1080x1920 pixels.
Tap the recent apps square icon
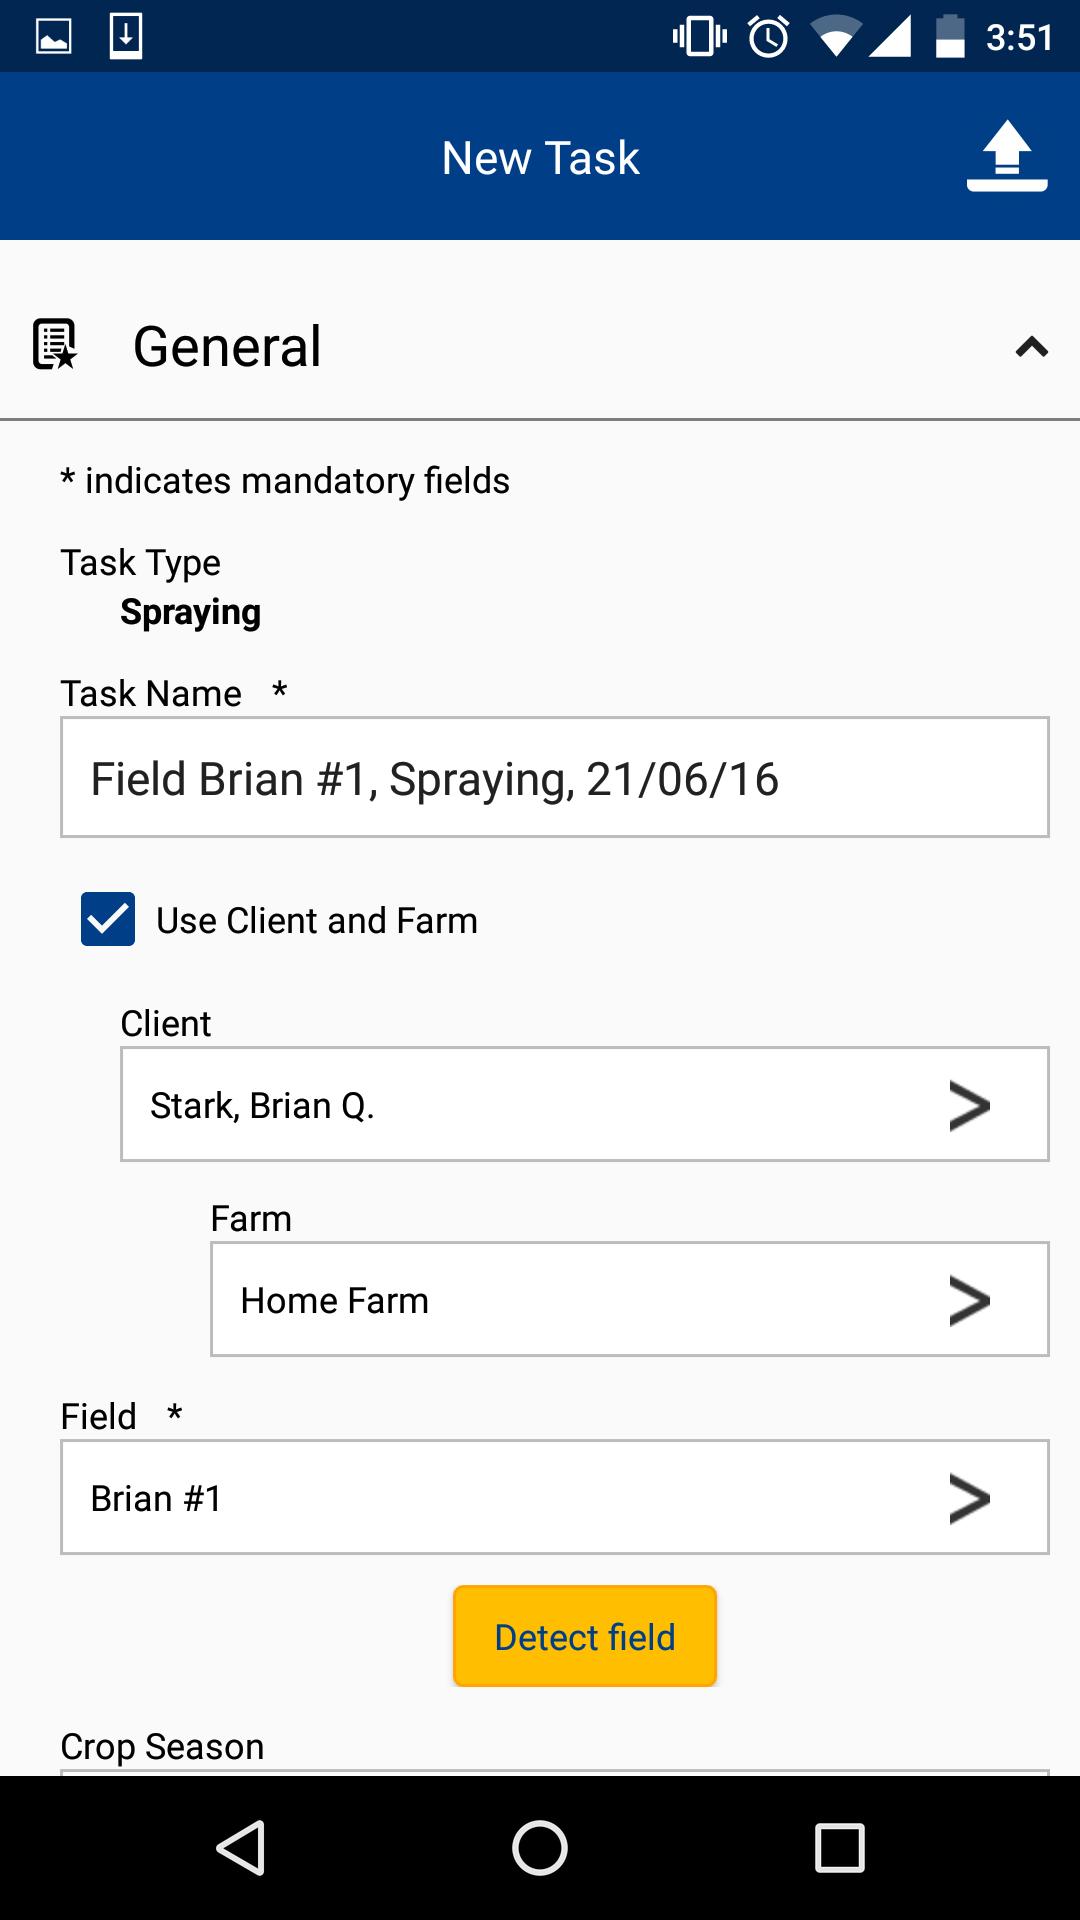tap(839, 1847)
